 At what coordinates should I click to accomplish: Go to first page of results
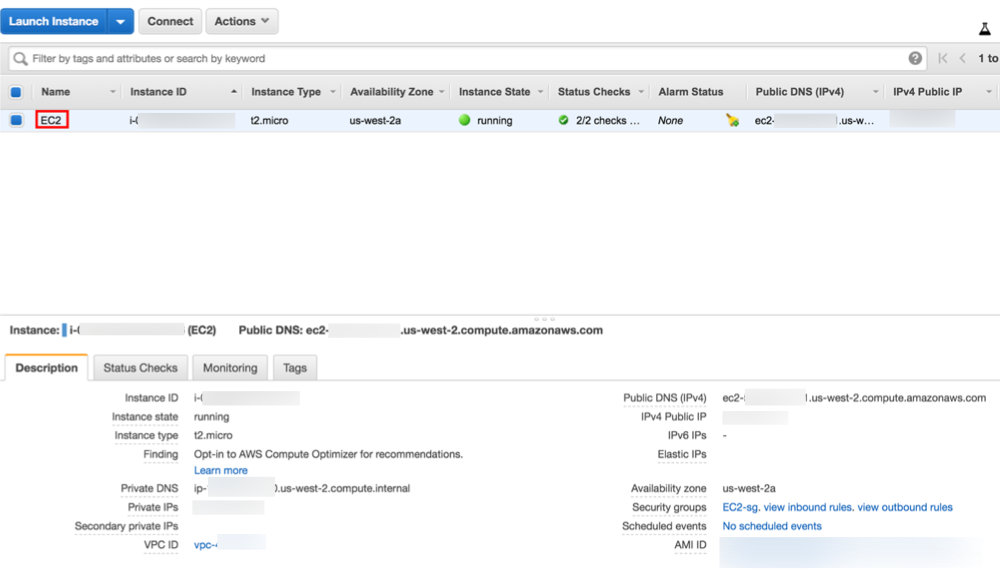[943, 59]
